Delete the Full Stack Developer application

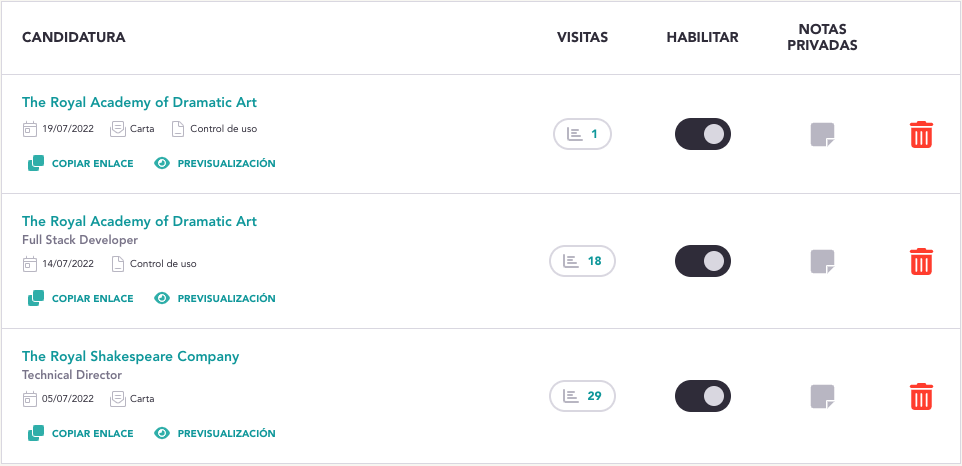point(921,261)
